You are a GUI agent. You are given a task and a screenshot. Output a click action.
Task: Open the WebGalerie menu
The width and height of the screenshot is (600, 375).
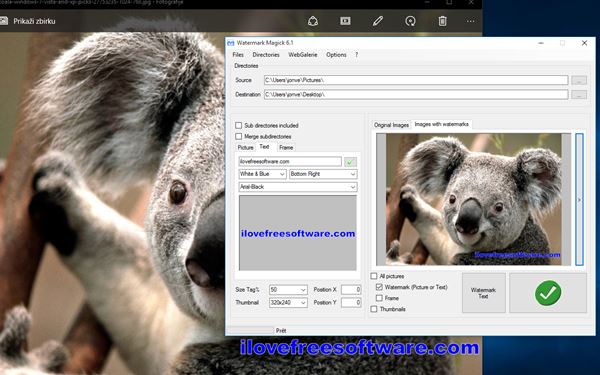[x=303, y=55]
